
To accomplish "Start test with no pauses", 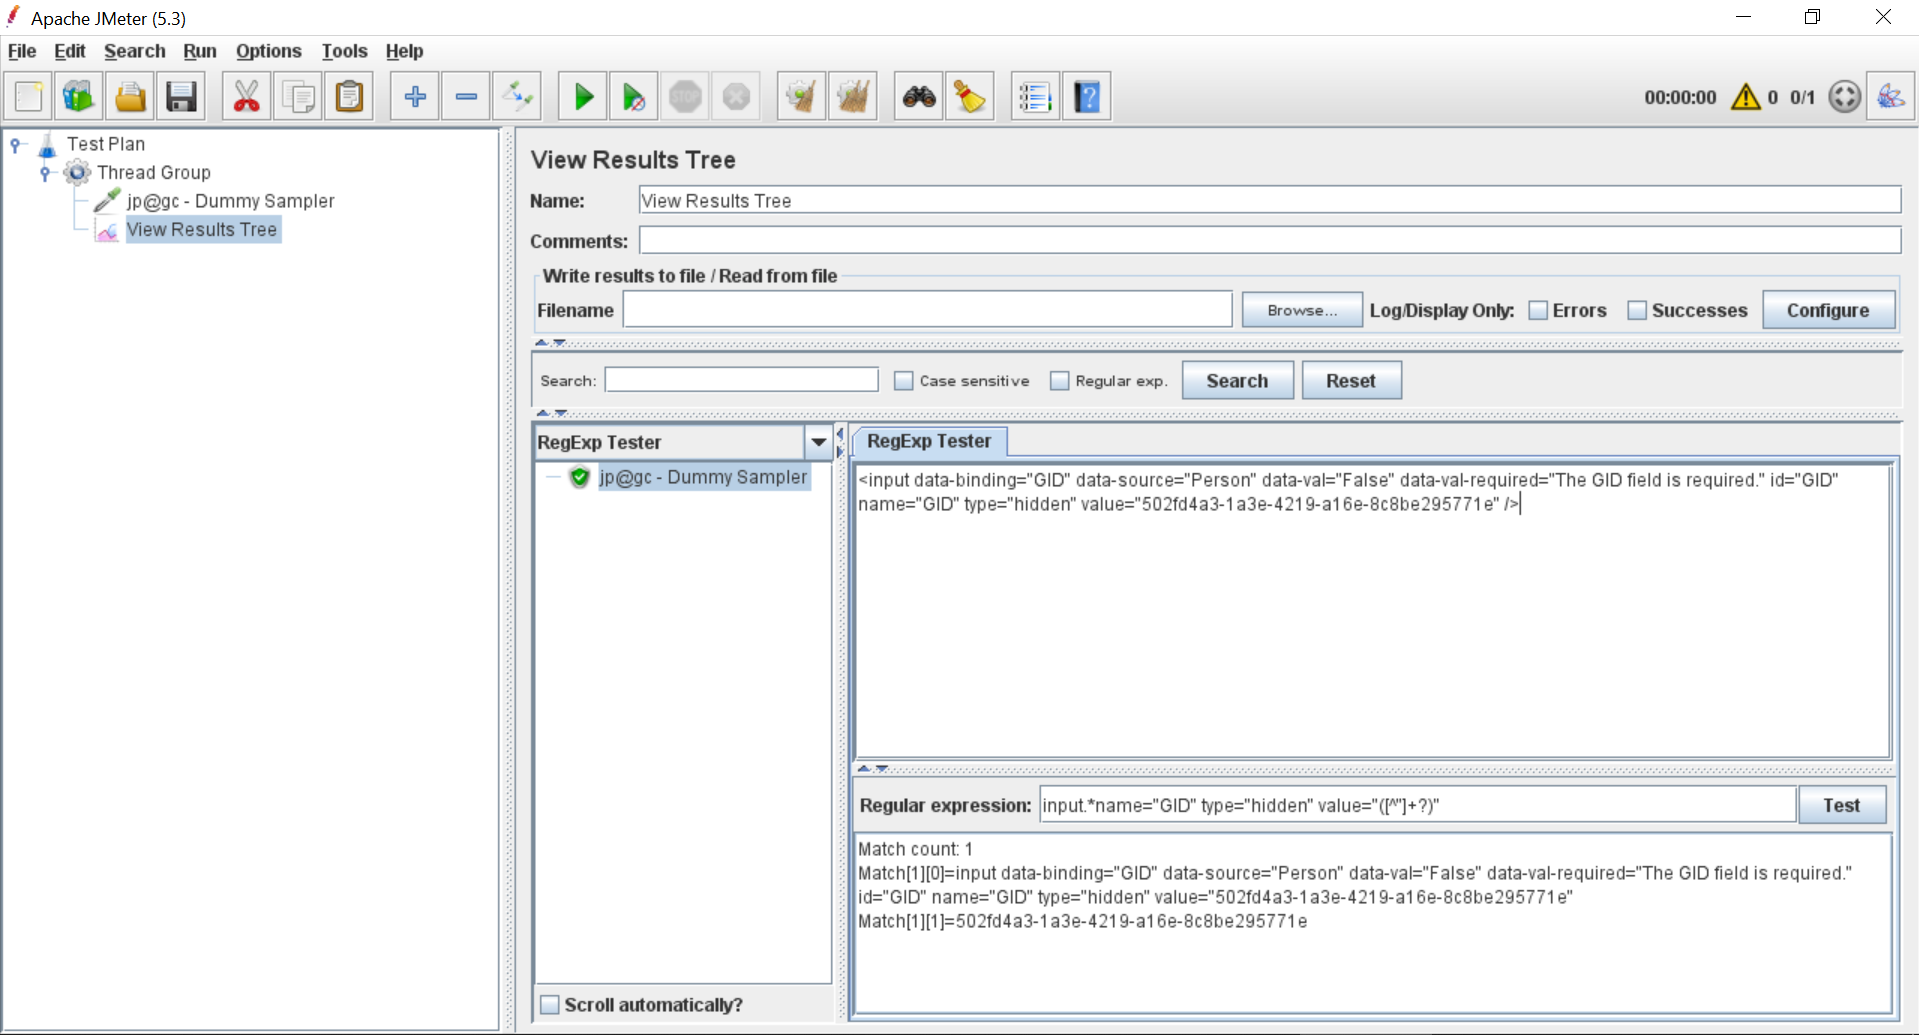I will click(634, 97).
